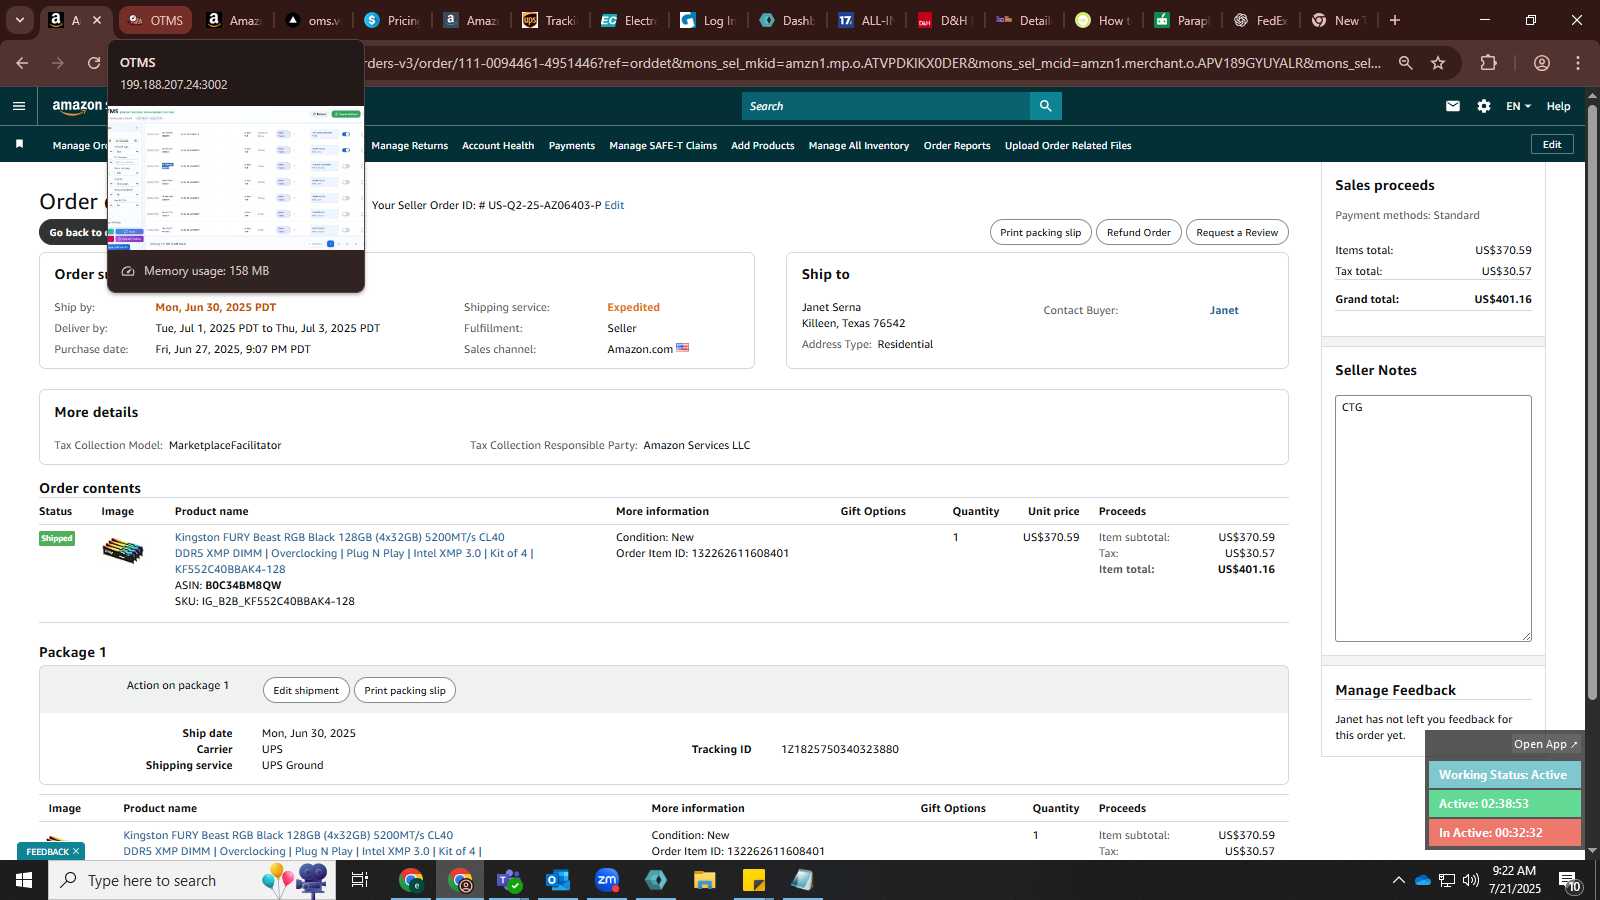Click the Edit button in the navigation bar
The width and height of the screenshot is (1600, 900).
click(1552, 144)
